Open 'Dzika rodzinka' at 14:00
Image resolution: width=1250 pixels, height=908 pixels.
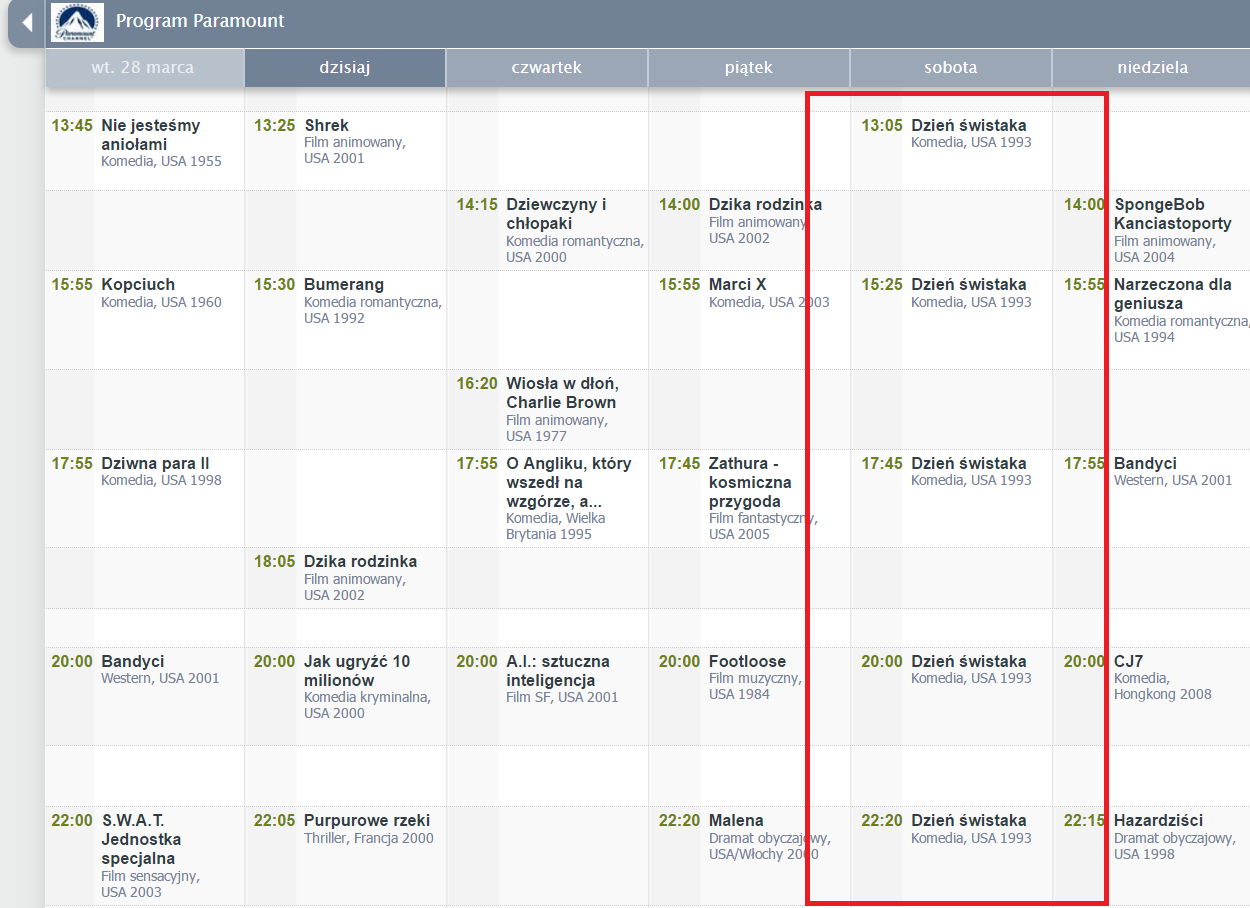[765, 204]
